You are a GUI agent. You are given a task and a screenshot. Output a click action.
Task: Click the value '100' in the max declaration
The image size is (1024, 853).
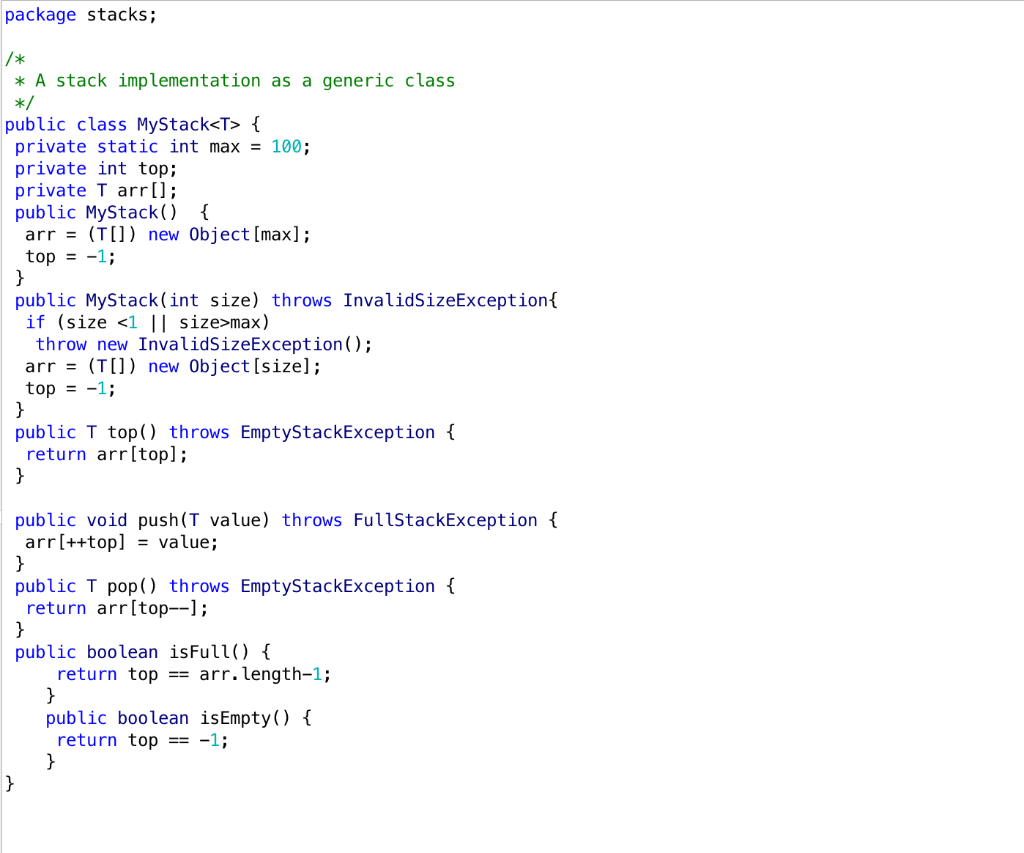287,146
